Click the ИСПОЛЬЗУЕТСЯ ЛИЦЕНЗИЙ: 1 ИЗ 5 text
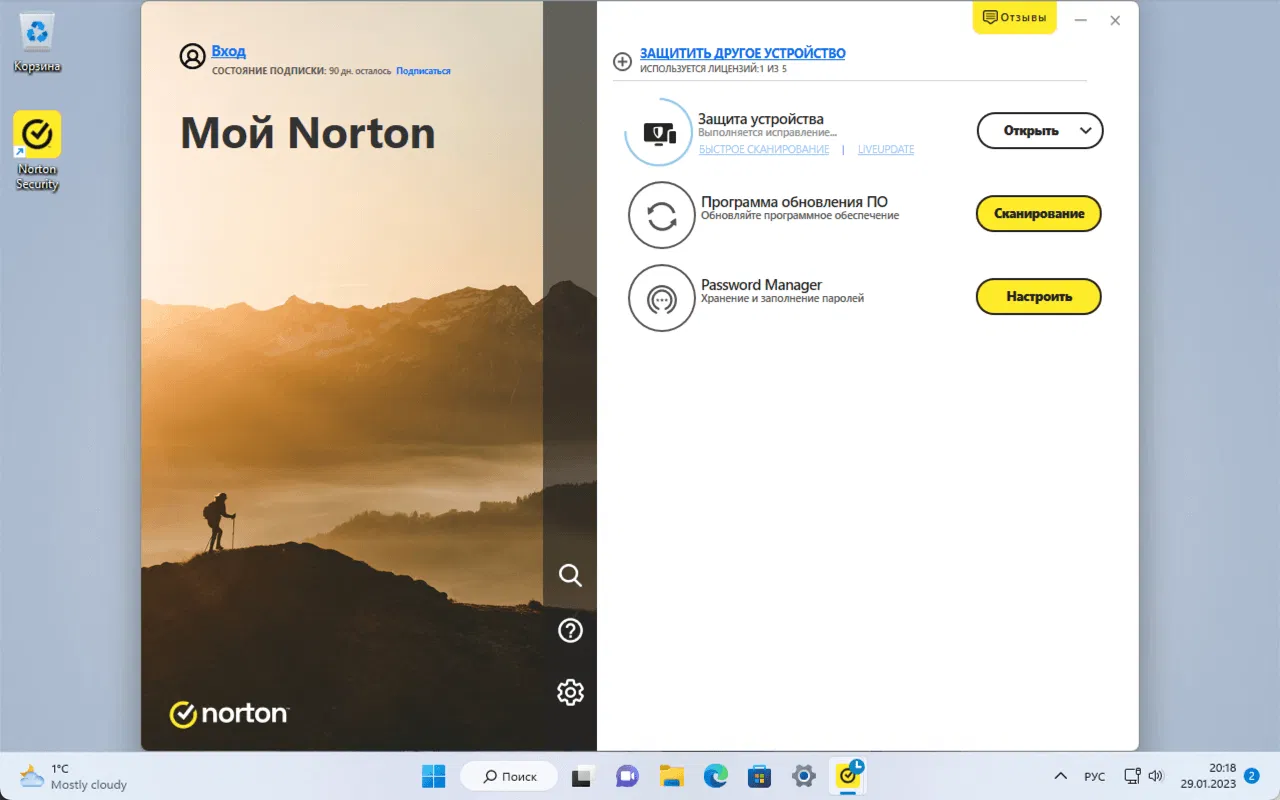 pyautogui.click(x=713, y=69)
